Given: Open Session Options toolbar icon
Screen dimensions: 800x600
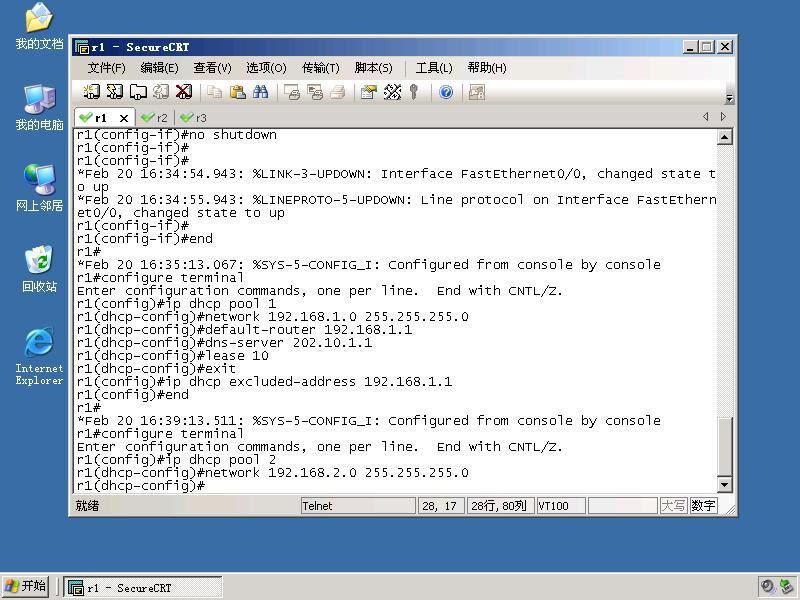Looking at the screenshot, I should tap(368, 92).
